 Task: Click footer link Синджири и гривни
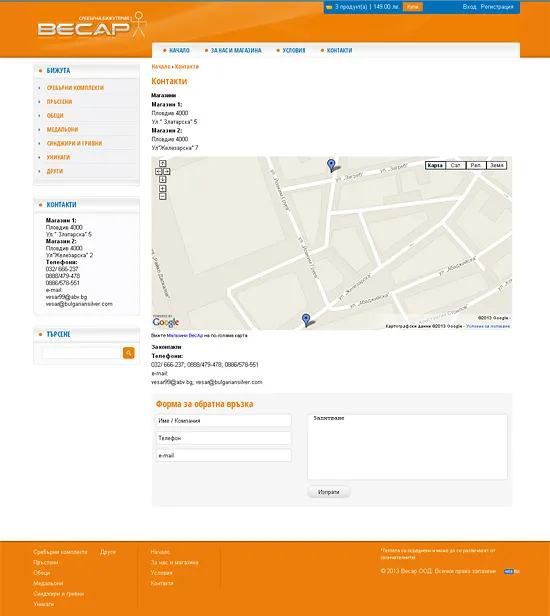[59, 594]
